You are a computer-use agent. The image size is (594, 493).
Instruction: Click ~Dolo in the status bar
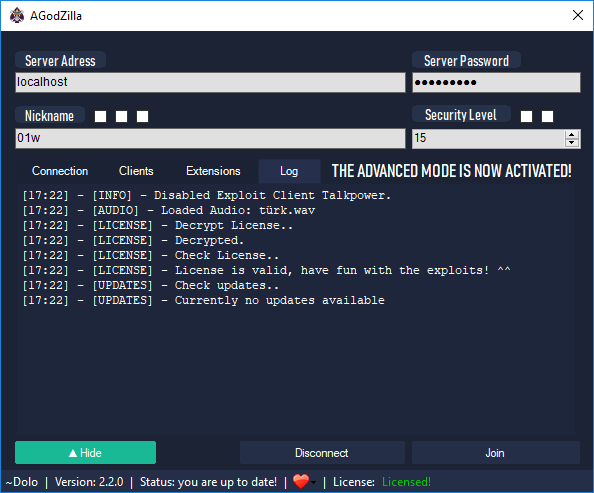(22, 482)
